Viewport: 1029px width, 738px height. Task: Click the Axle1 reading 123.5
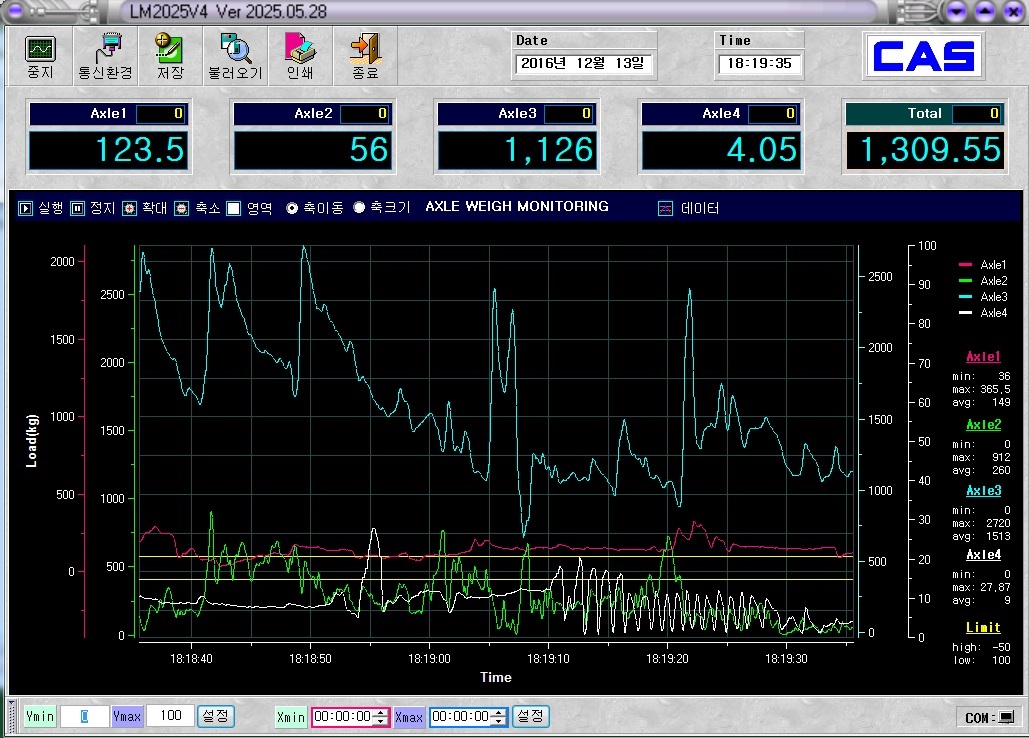click(x=108, y=150)
